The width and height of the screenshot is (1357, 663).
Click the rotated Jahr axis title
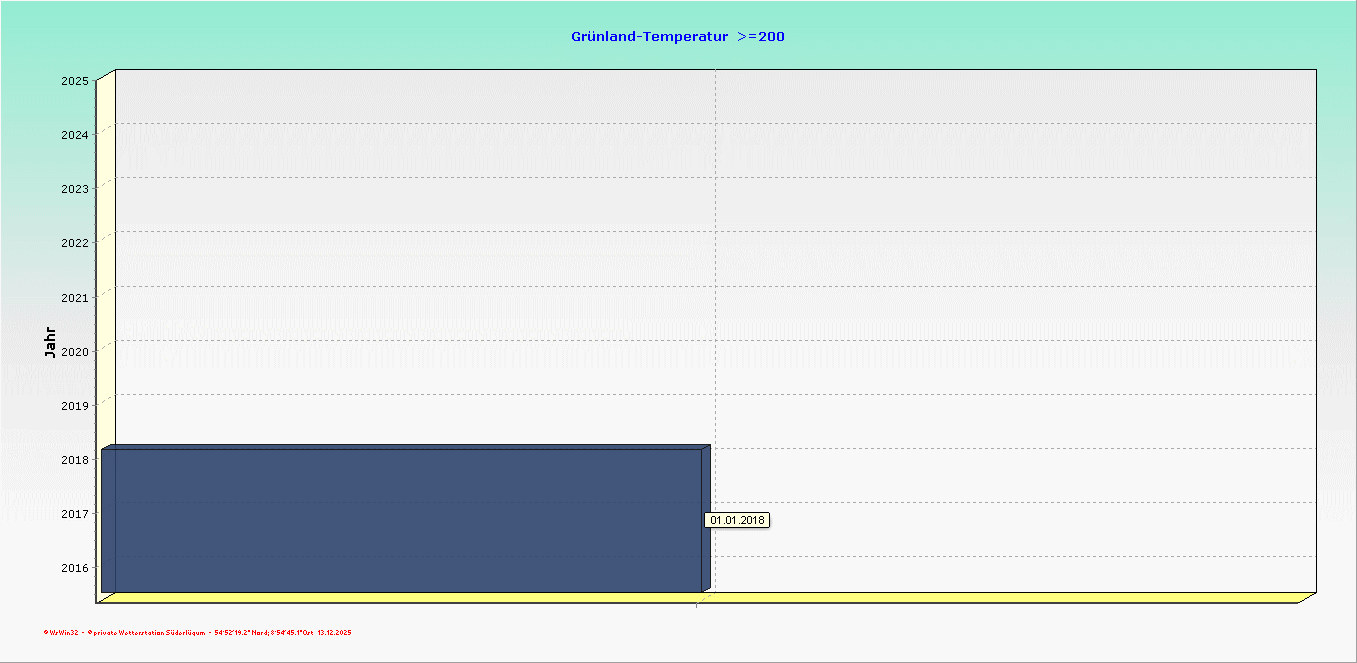(x=50, y=342)
